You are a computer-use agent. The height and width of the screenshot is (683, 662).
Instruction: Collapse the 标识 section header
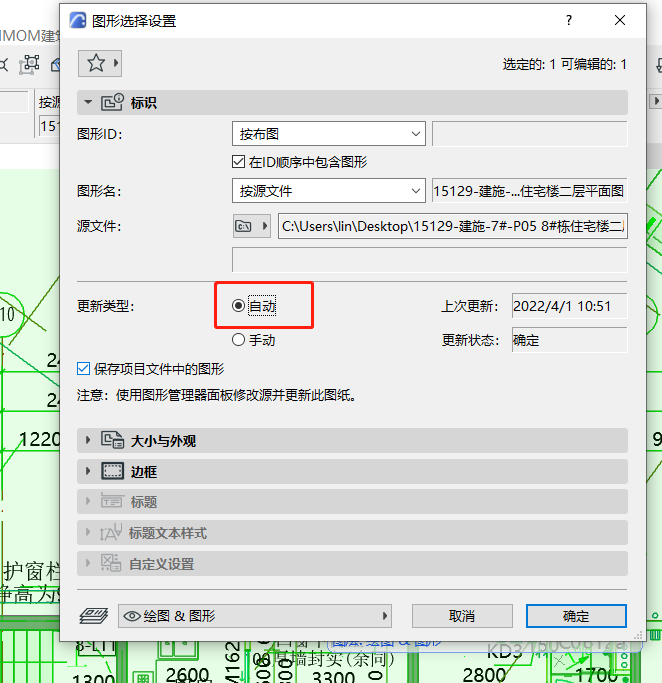coord(88,102)
